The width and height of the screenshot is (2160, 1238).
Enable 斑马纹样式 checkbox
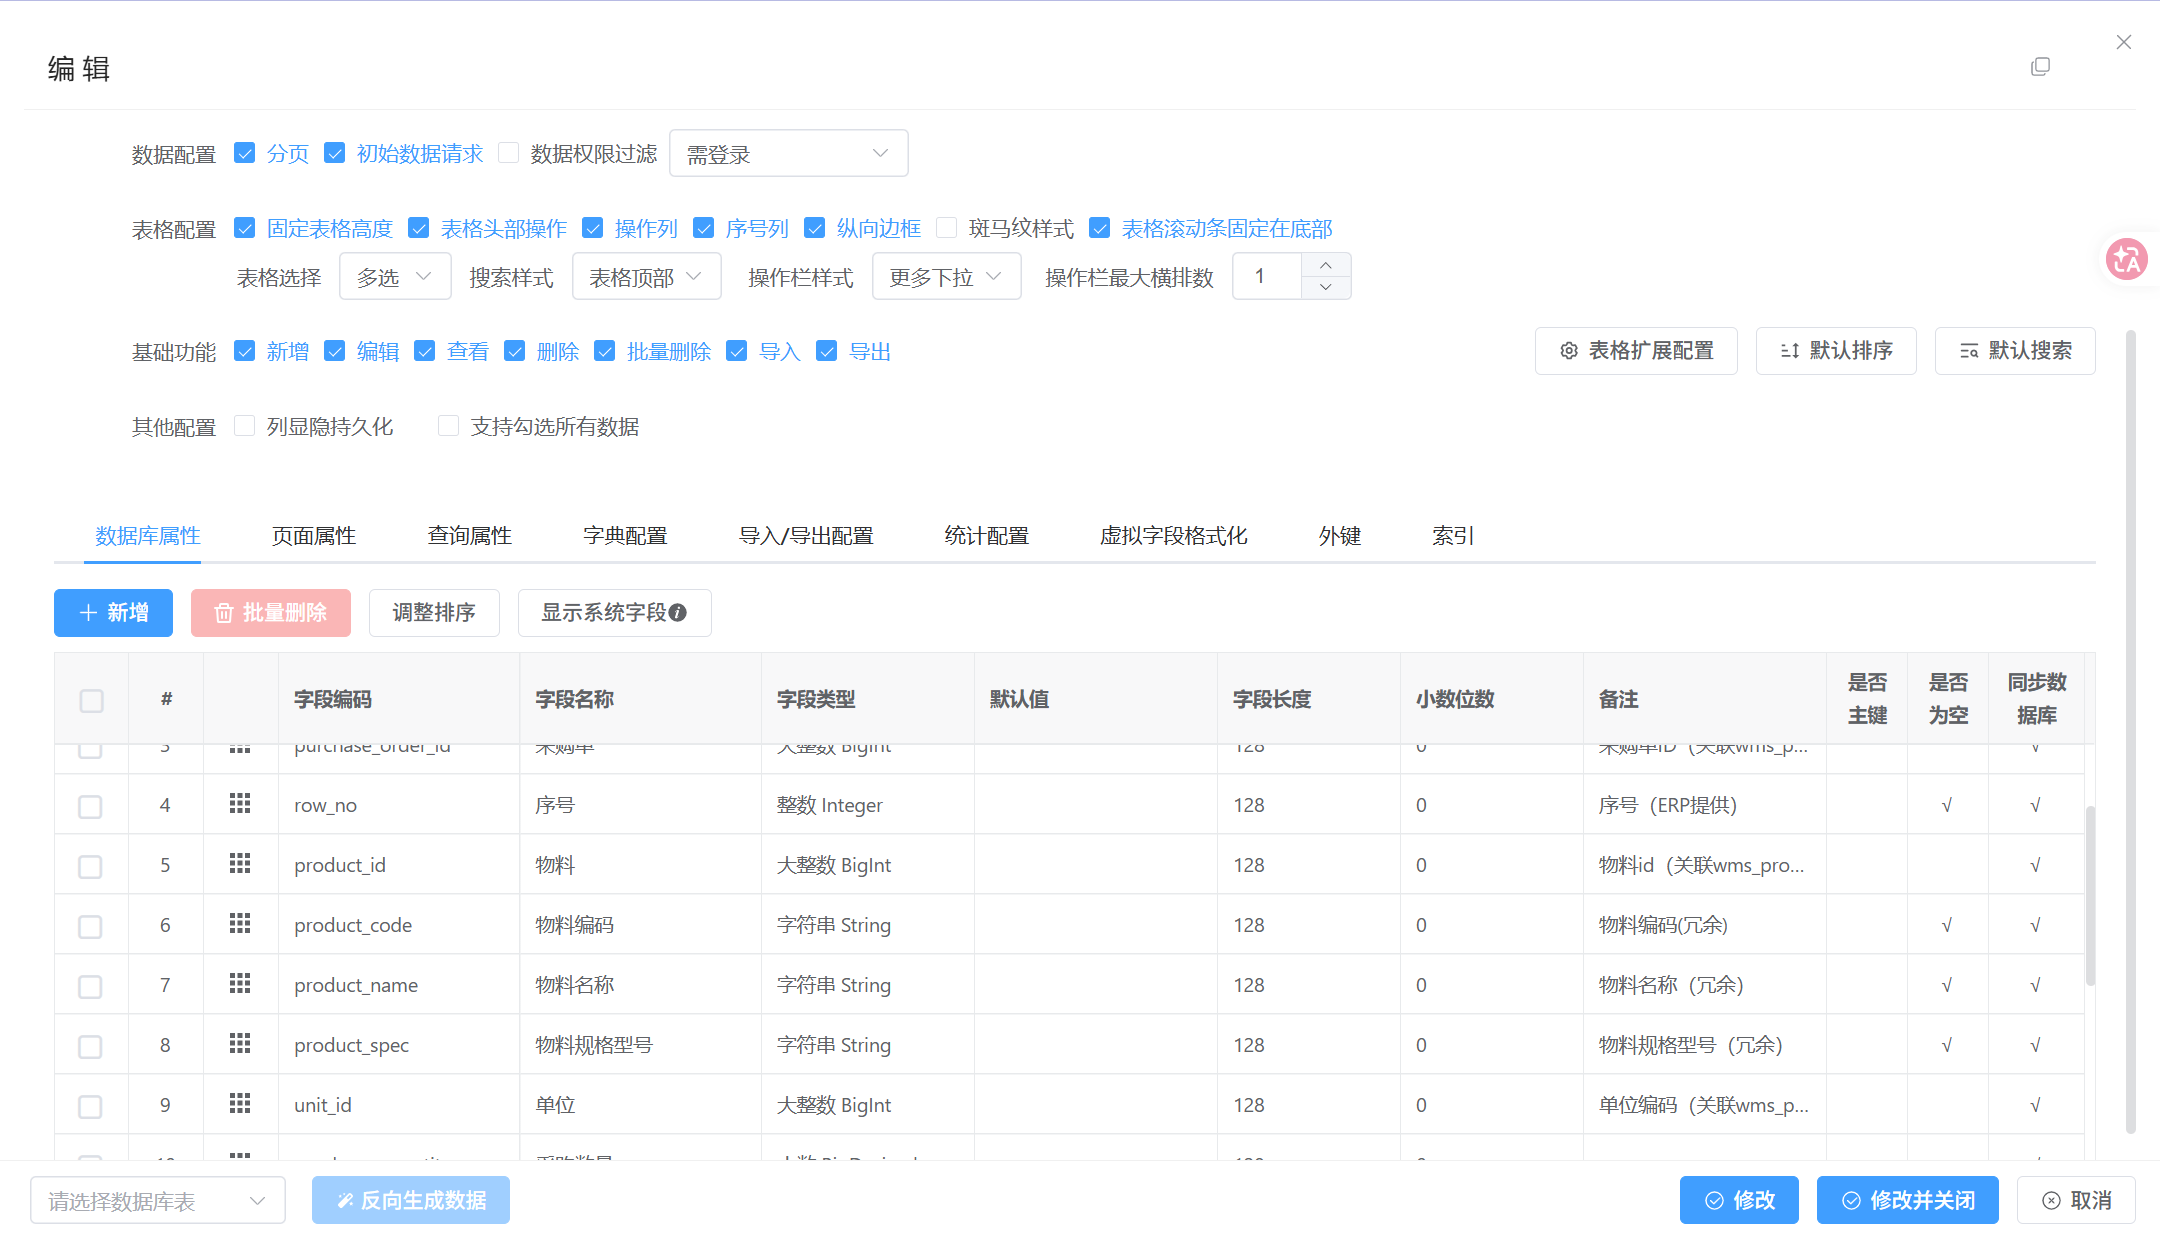pyautogui.click(x=946, y=228)
